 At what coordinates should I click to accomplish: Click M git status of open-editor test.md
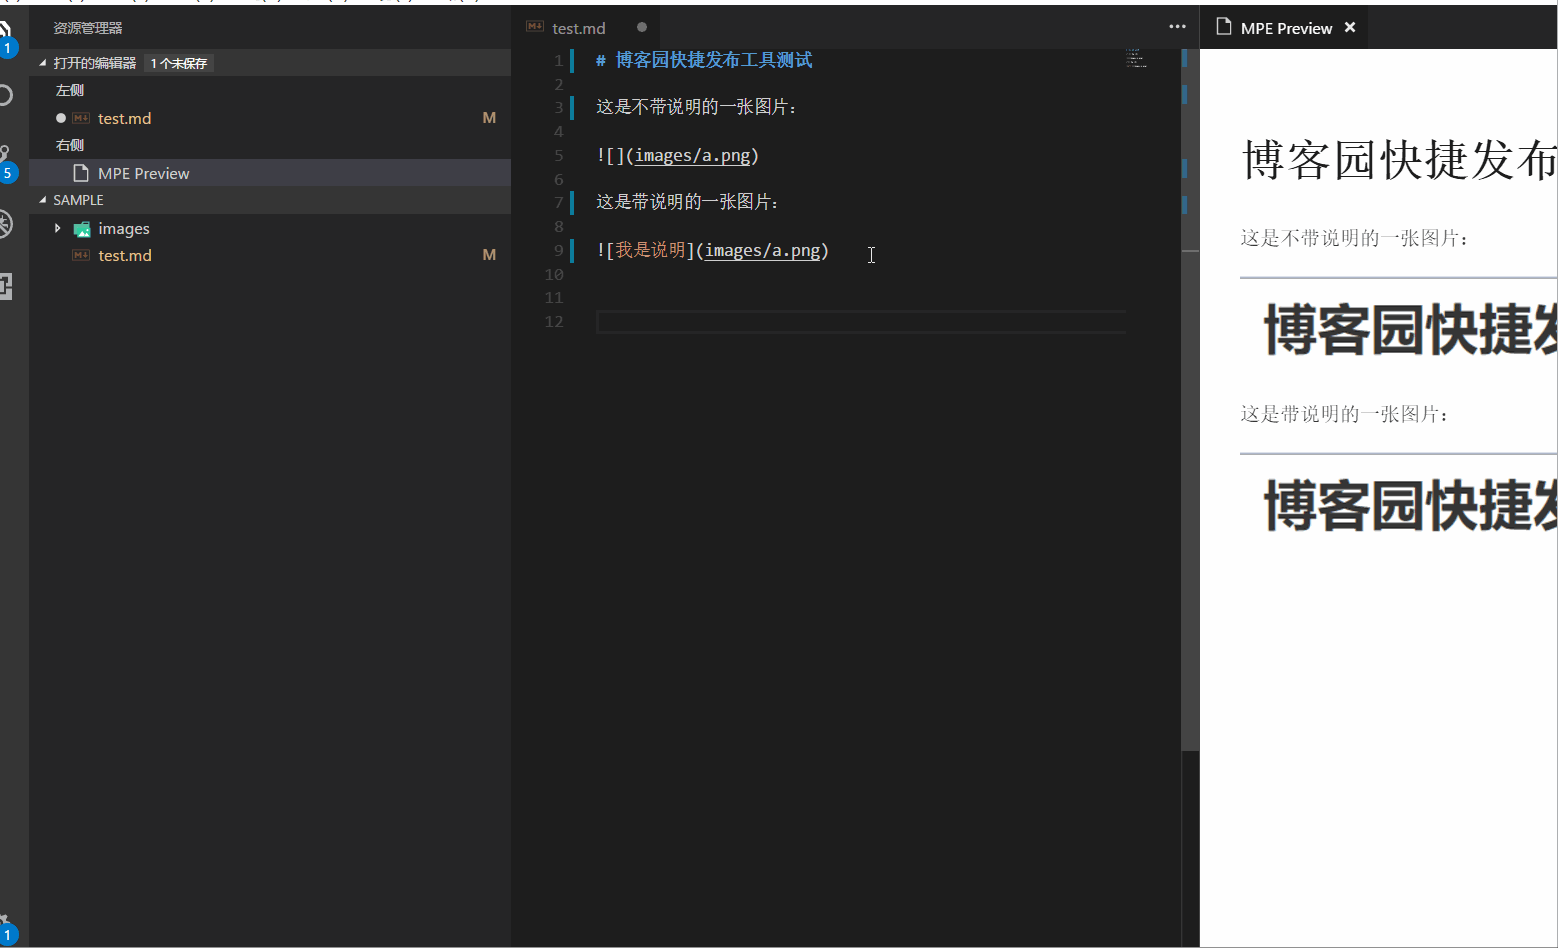pyautogui.click(x=489, y=118)
